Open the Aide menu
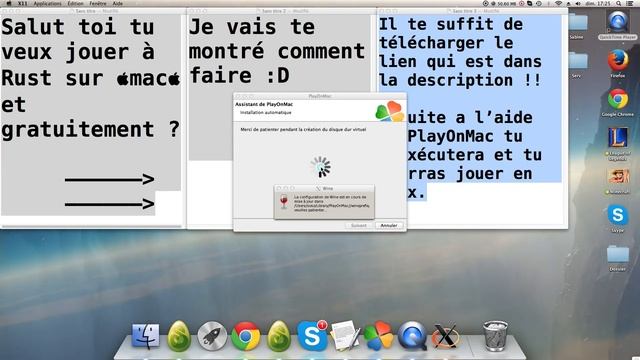 tap(118, 3)
